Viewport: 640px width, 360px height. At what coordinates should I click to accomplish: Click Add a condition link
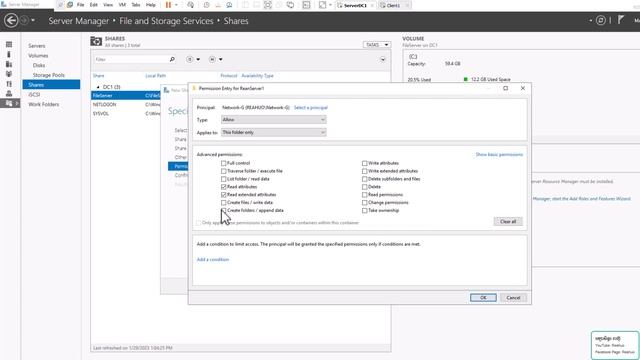[x=213, y=259]
